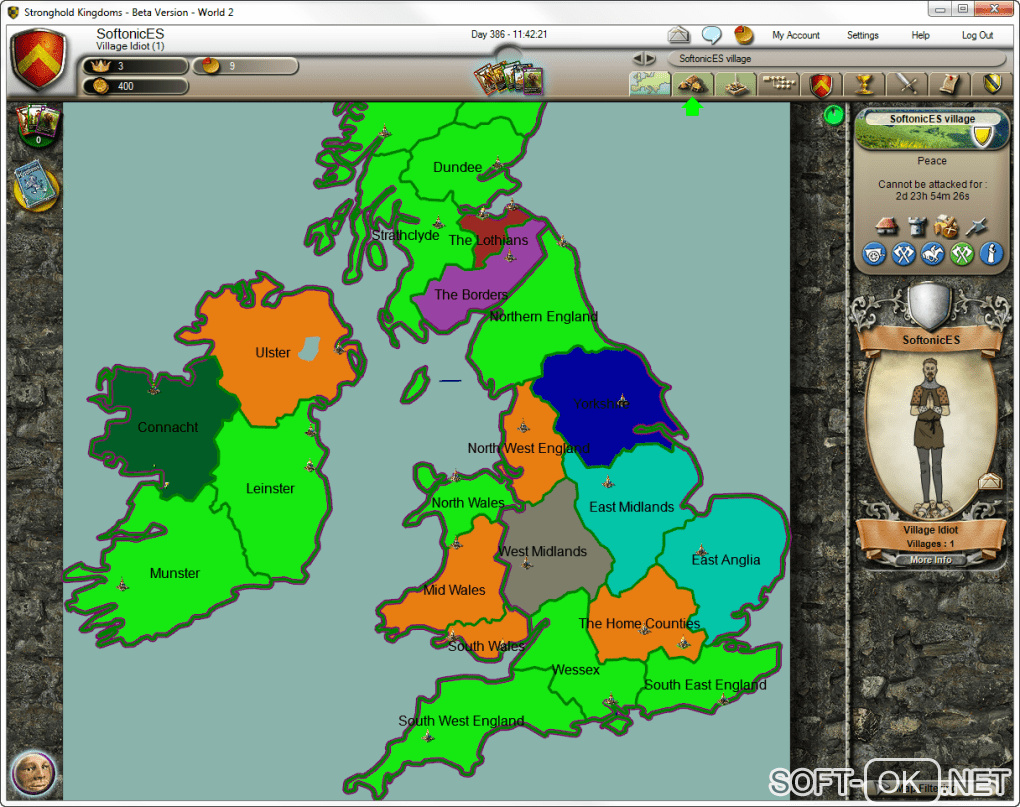1020x807 pixels.
Task: Click the faith points counter showing 9
Action: (245, 66)
